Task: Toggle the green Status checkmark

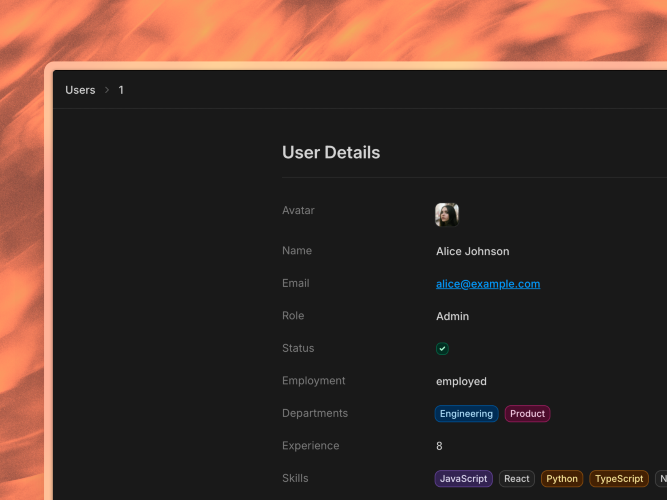Action: 442,349
